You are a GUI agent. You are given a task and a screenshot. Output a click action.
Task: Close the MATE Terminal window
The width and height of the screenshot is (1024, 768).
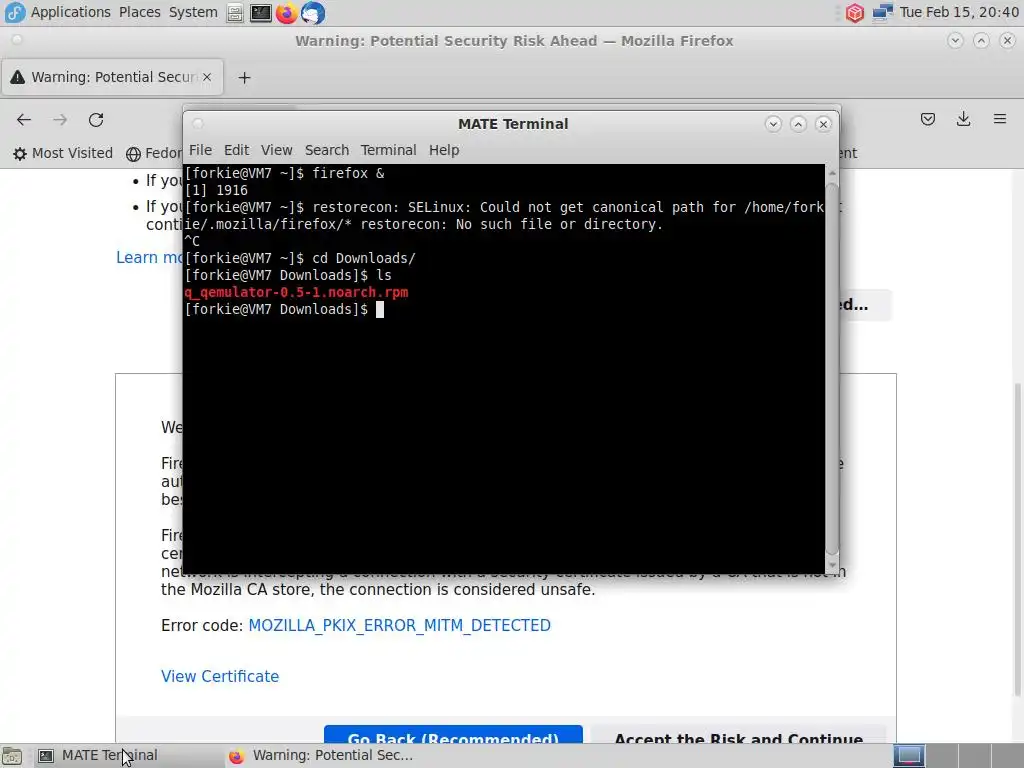pyautogui.click(x=824, y=124)
